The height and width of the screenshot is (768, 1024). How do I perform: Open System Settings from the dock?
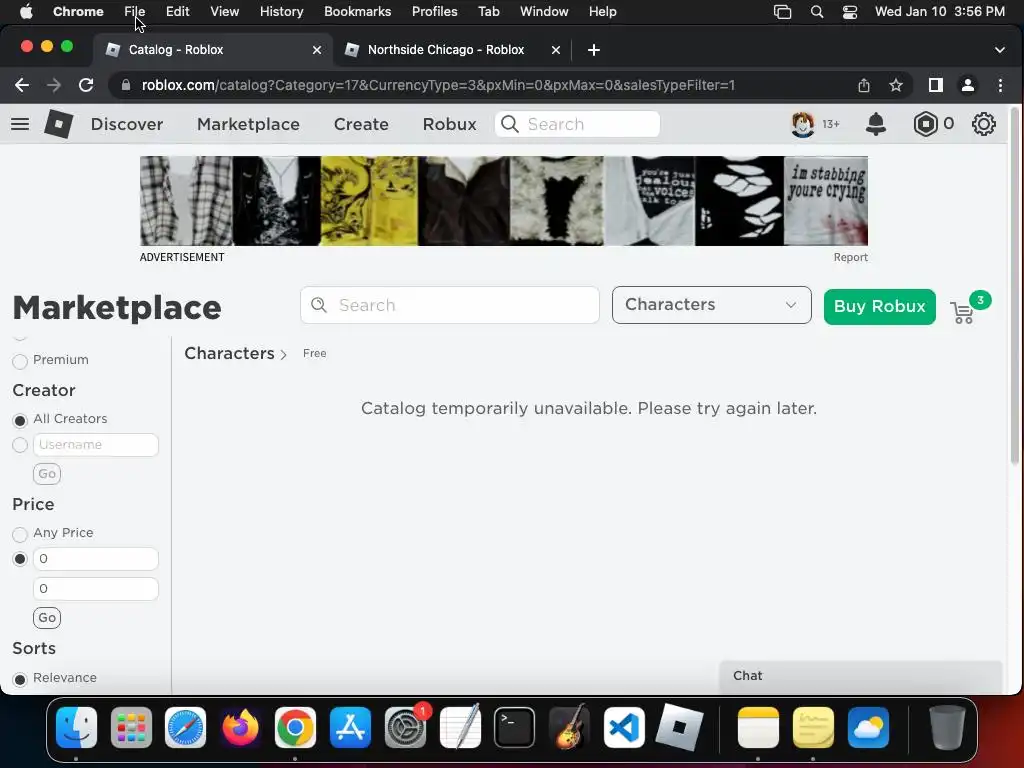click(405, 728)
